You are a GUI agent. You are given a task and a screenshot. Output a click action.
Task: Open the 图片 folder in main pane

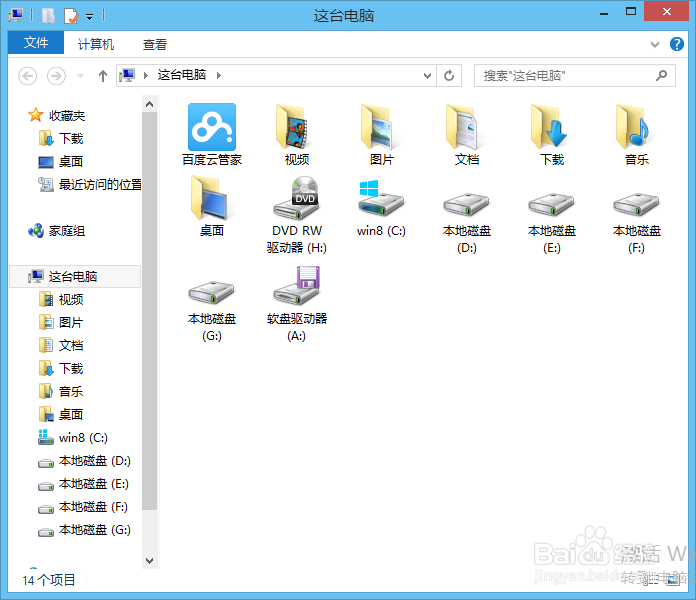click(x=381, y=134)
